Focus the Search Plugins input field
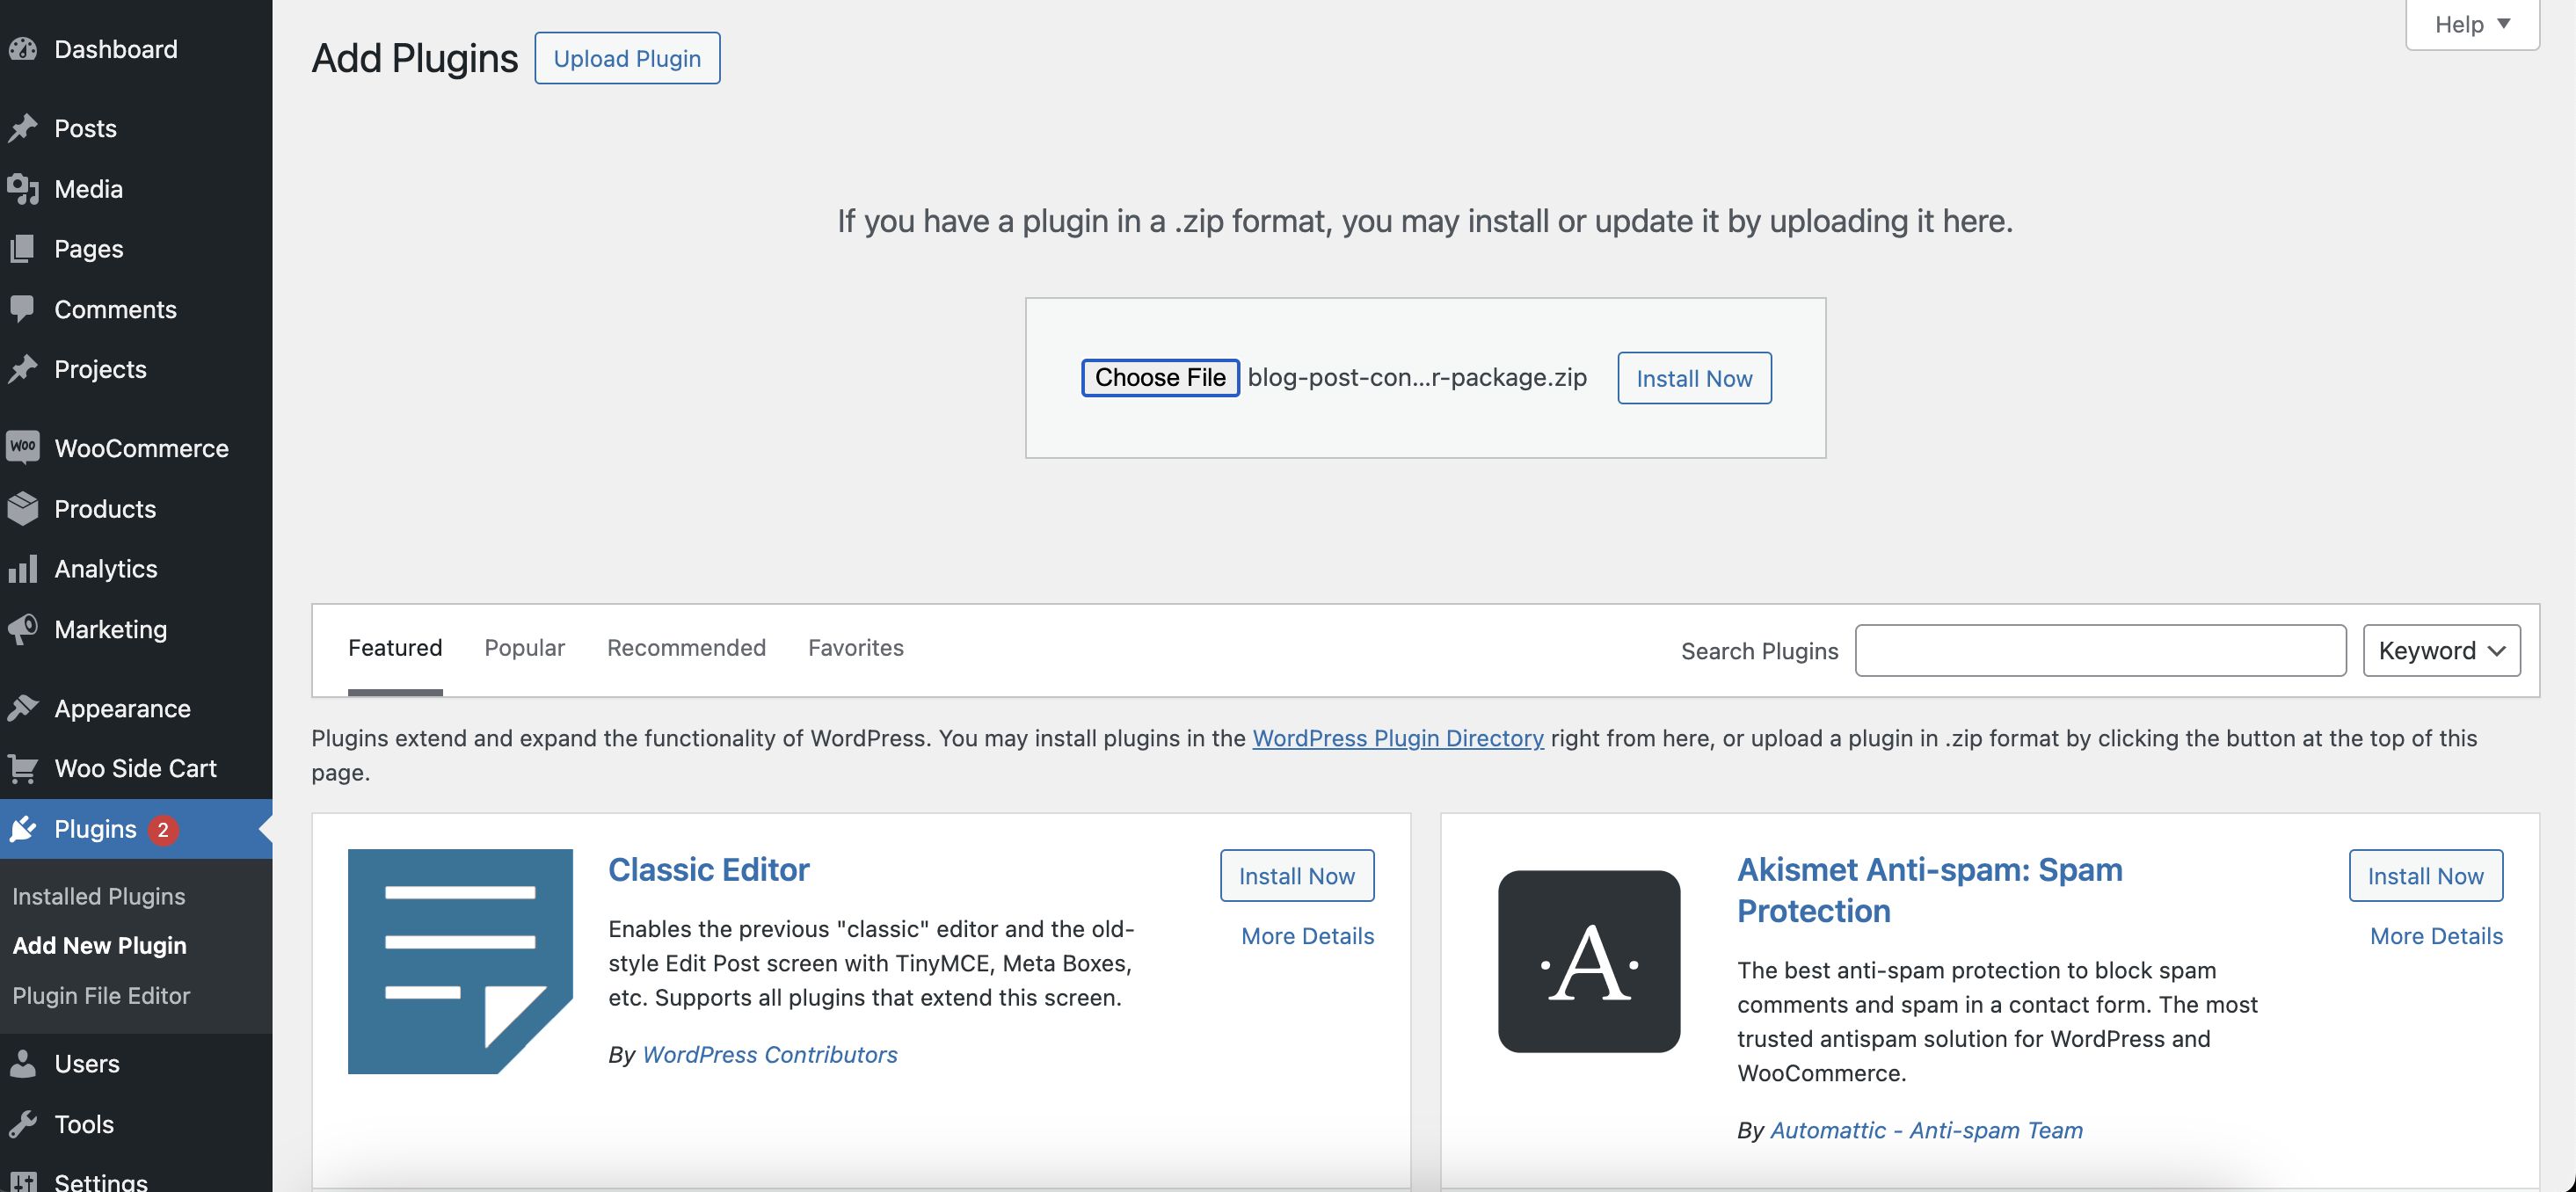 pos(2100,650)
